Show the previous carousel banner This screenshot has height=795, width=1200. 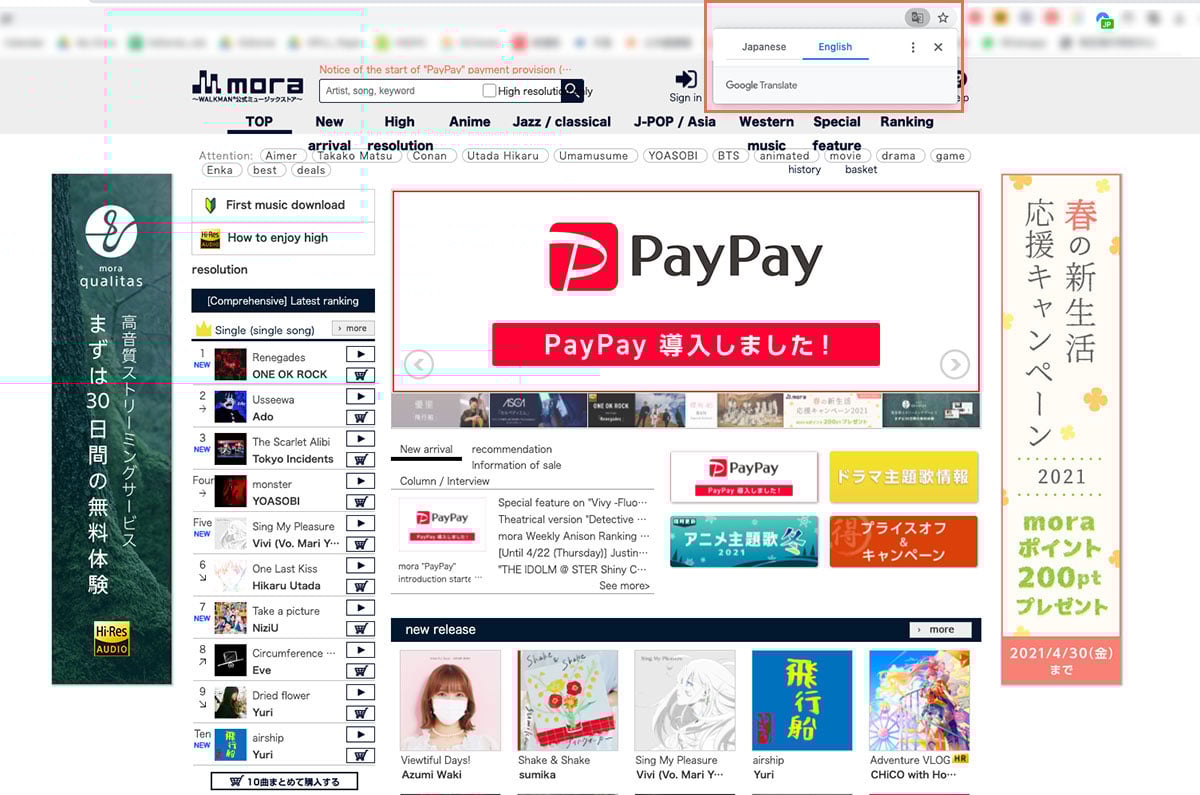tap(418, 364)
